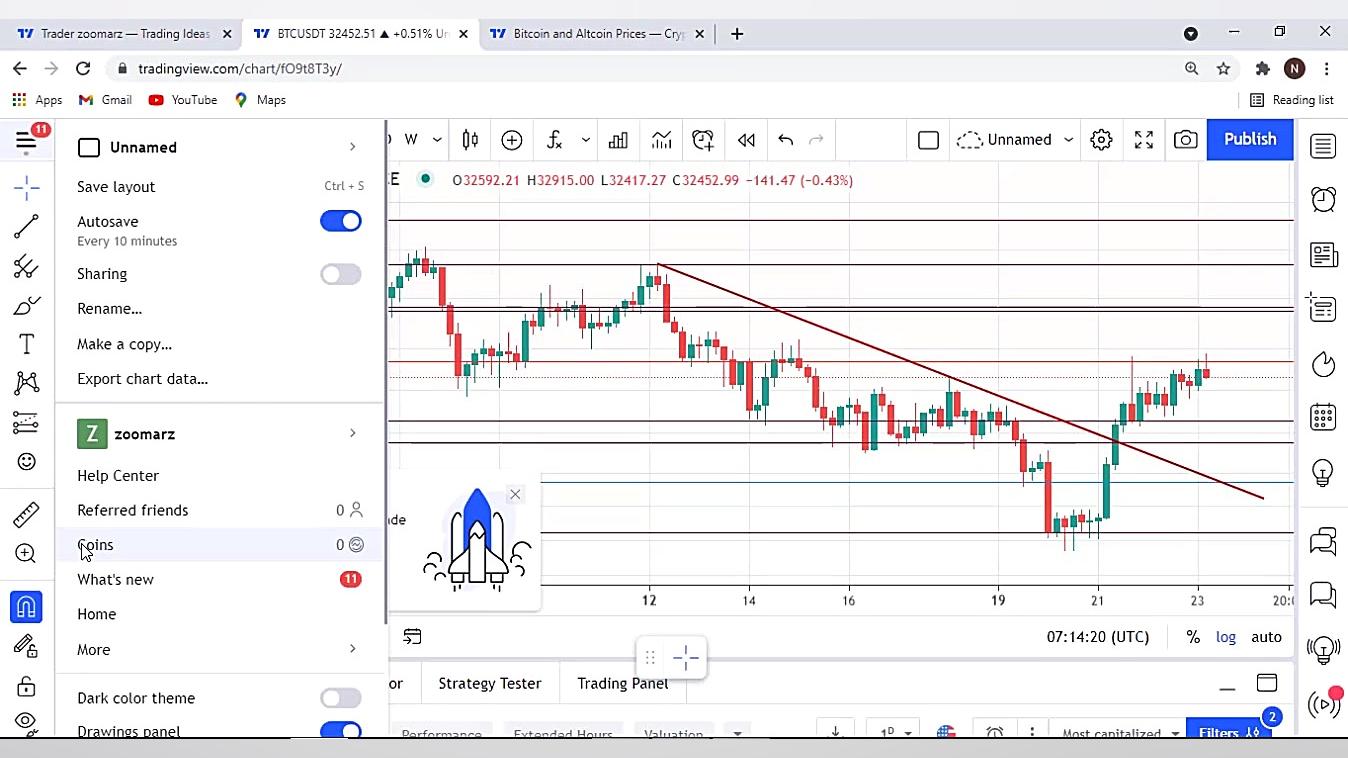Open the hotlists flame icon
1348x758 pixels.
[x=1323, y=364]
